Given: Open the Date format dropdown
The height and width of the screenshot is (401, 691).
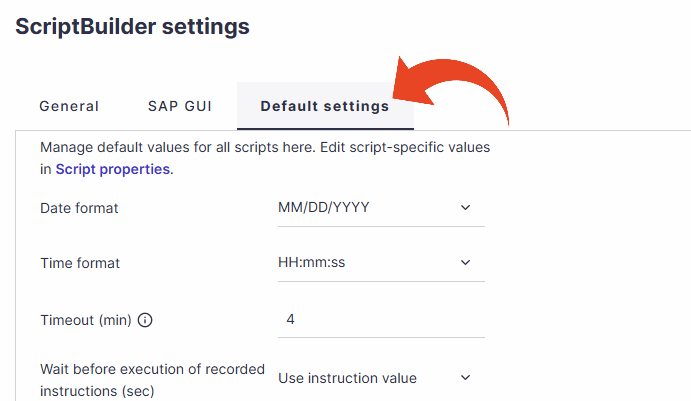Looking at the screenshot, I should pos(381,208).
